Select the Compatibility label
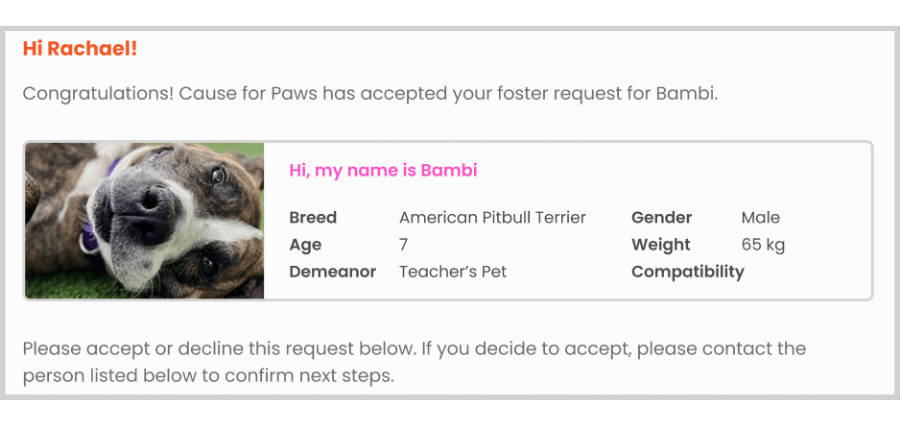The height and width of the screenshot is (427, 900). (688, 271)
